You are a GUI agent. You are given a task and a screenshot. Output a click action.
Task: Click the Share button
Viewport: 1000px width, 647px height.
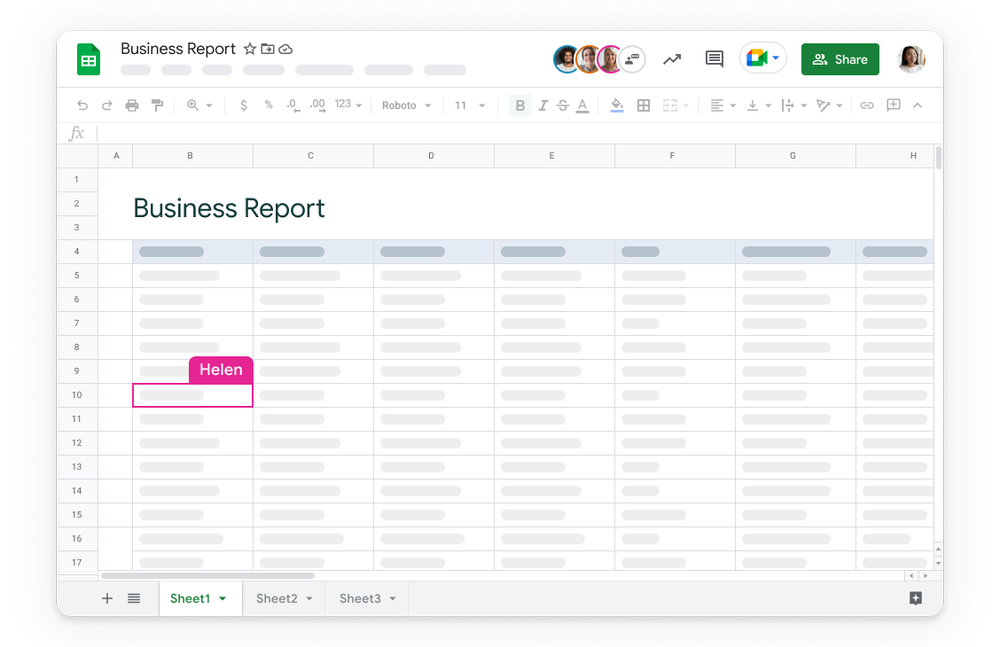click(840, 59)
